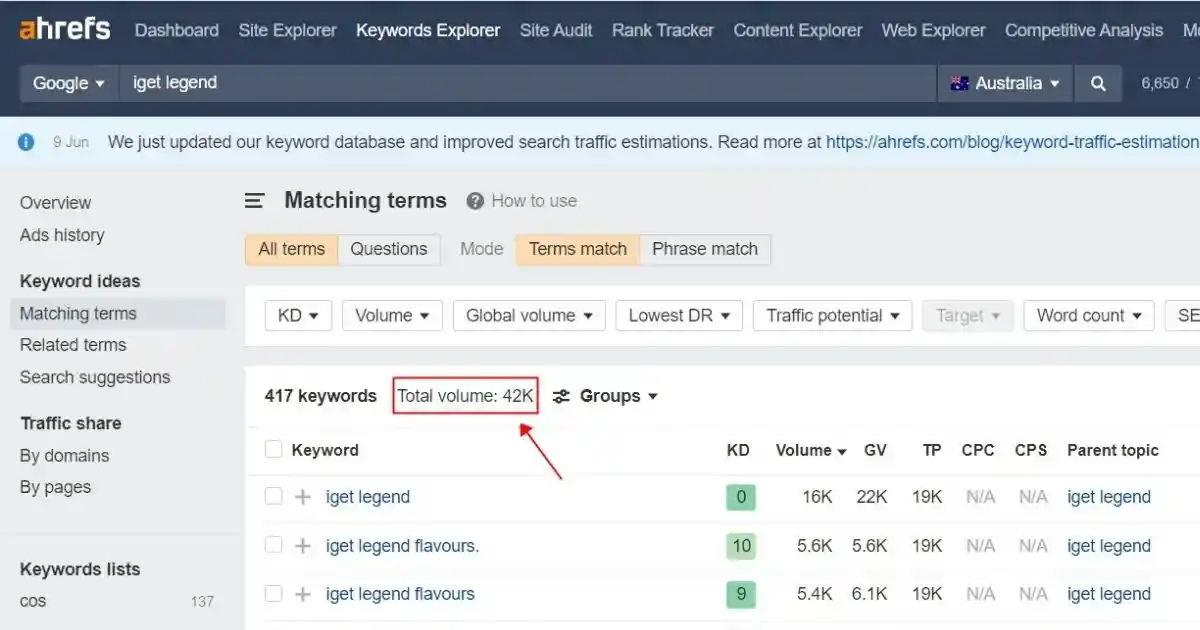Tick the select-all Keyword header checkbox
Screen dimensions: 1200x630
point(273,450)
